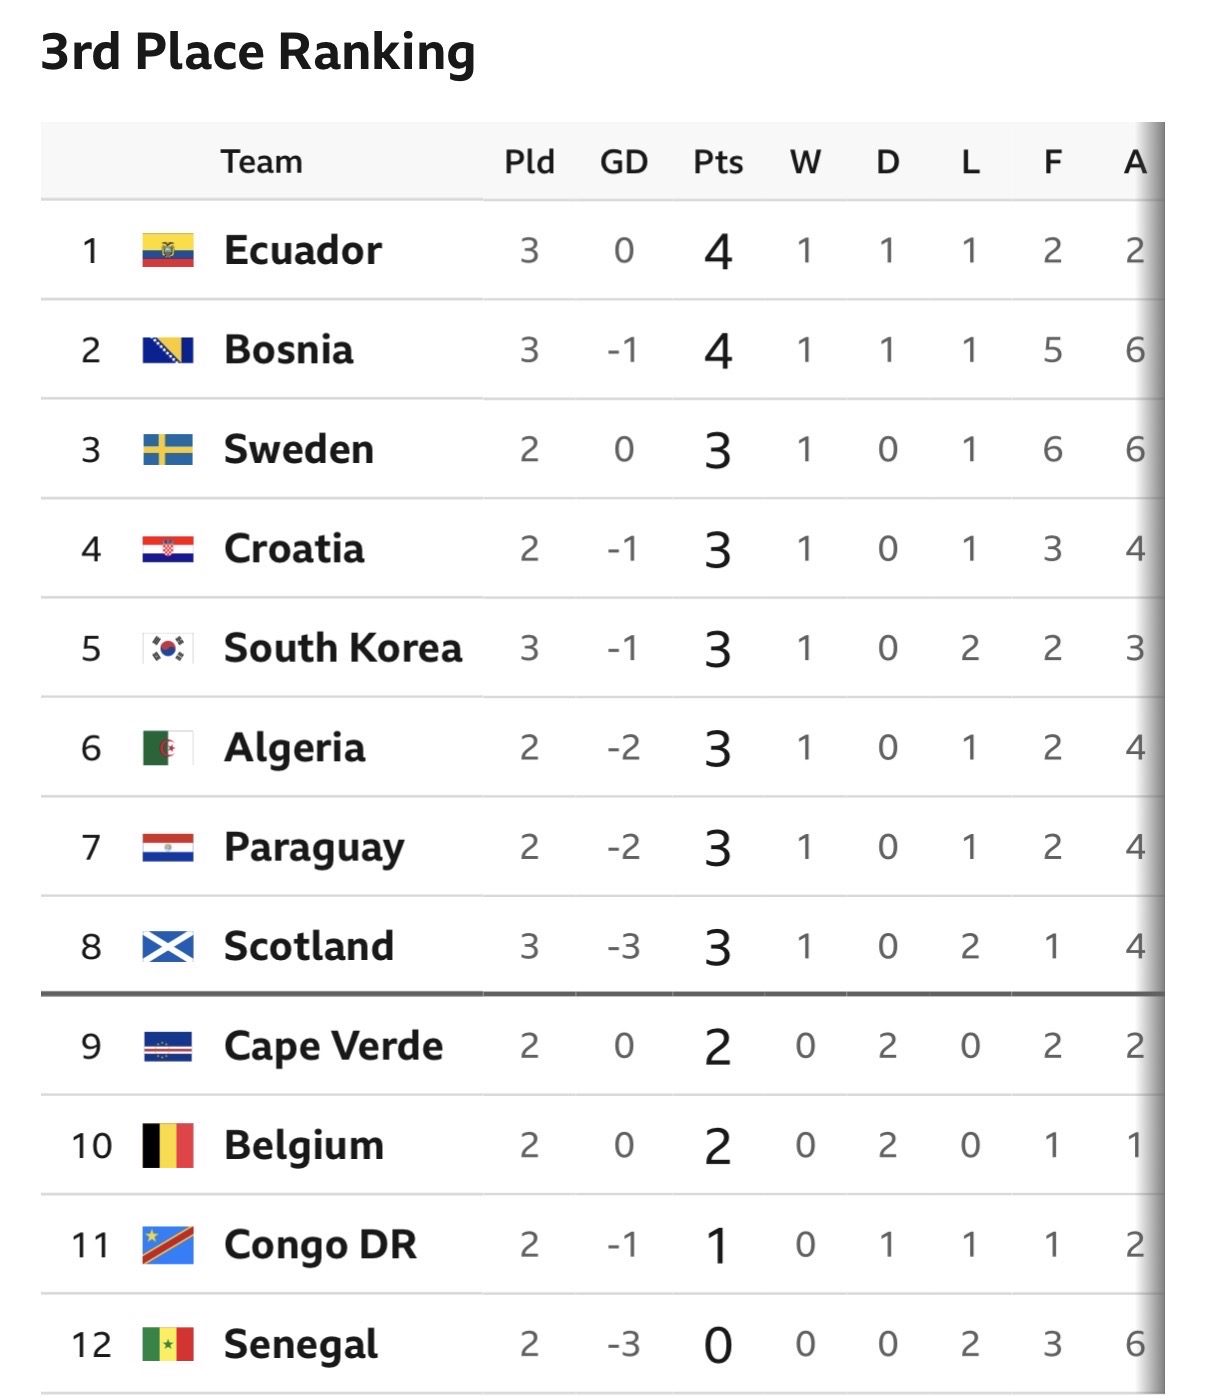The height and width of the screenshot is (1398, 1206).
Task: Click the Pts column header
Action: (718, 162)
